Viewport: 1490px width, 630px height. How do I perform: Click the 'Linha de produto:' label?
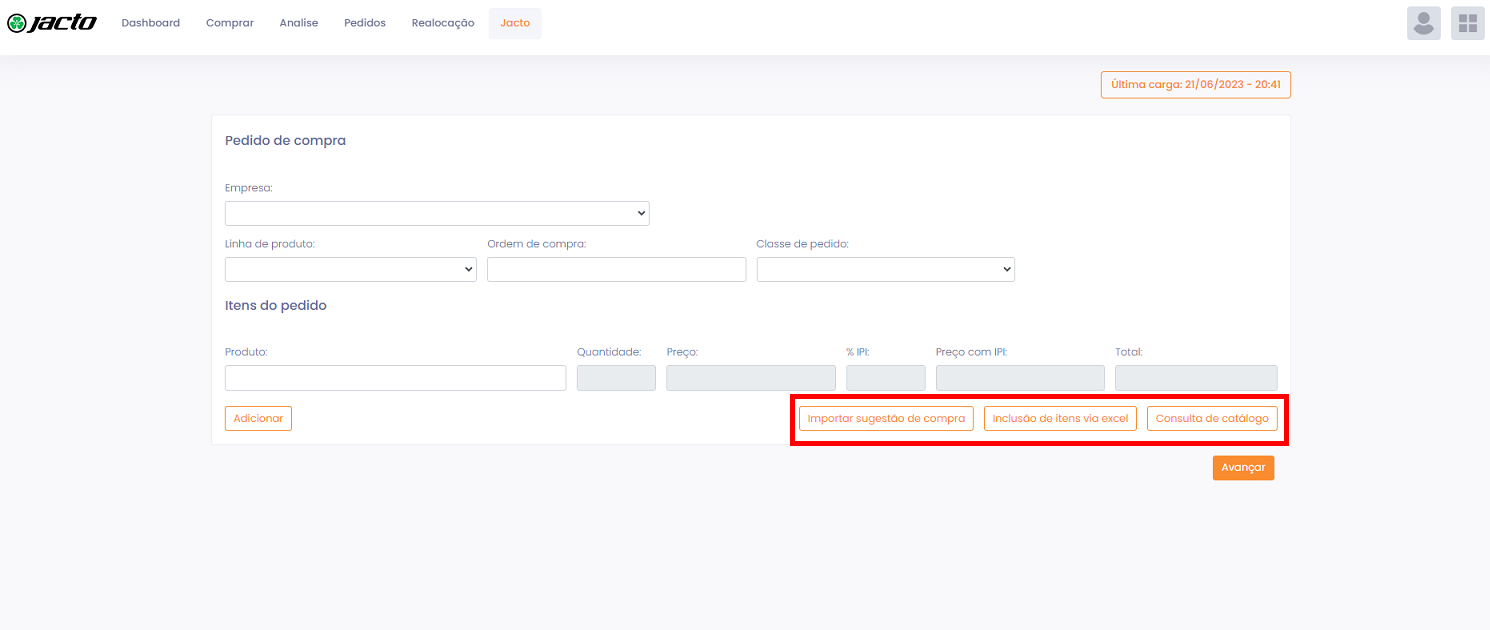pyautogui.click(x=270, y=244)
